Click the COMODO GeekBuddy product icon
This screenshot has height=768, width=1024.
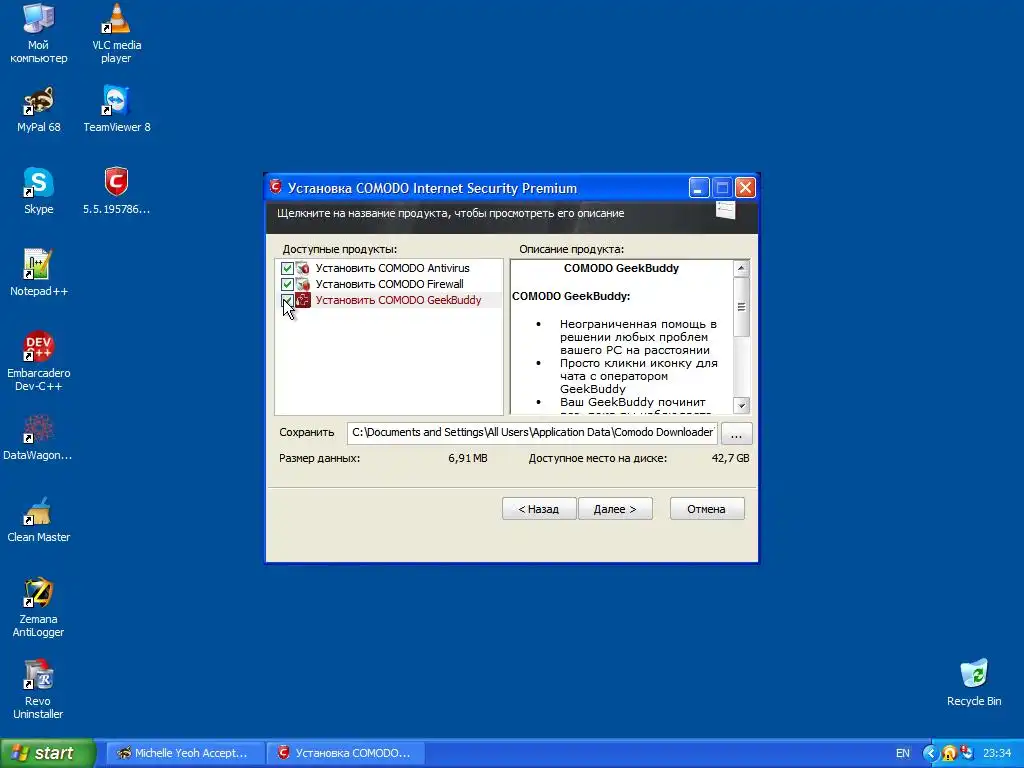302,300
